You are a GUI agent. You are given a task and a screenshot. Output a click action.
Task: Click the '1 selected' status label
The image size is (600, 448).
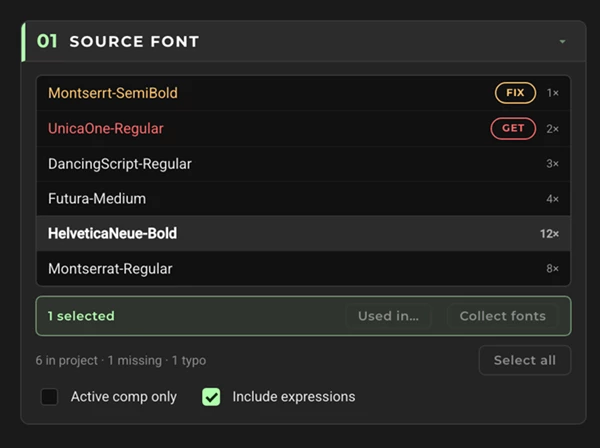81,316
